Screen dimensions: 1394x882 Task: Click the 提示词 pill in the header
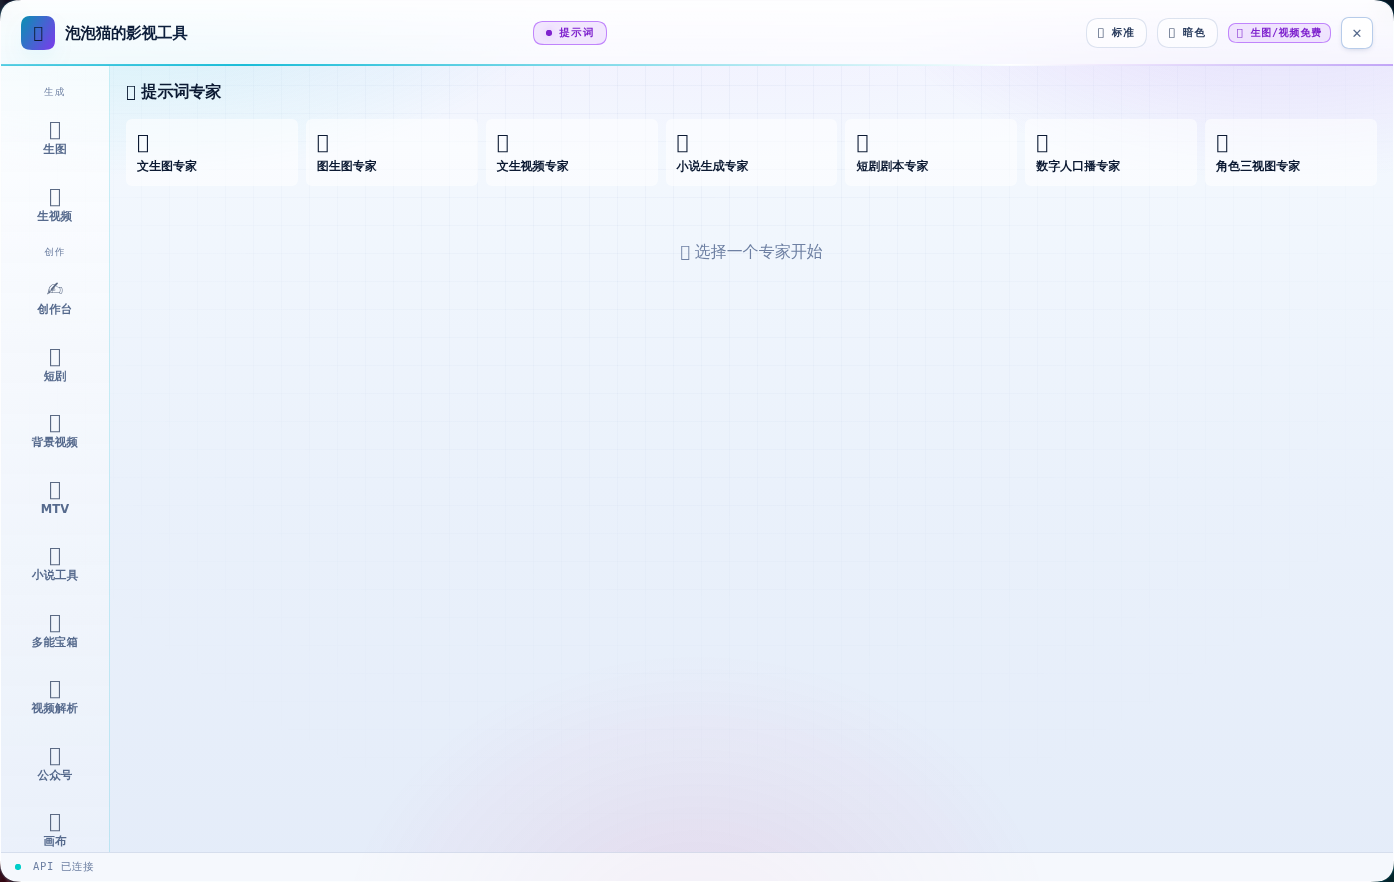(570, 33)
